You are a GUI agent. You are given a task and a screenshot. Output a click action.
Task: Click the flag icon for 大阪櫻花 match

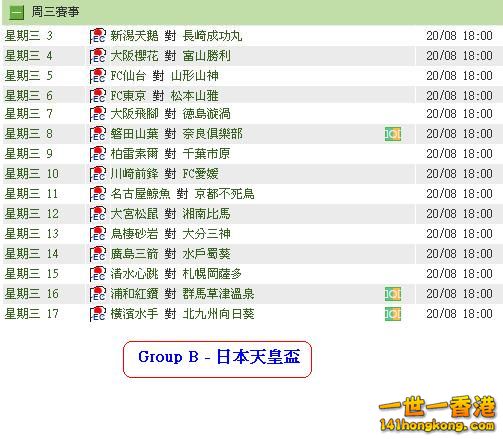98,56
